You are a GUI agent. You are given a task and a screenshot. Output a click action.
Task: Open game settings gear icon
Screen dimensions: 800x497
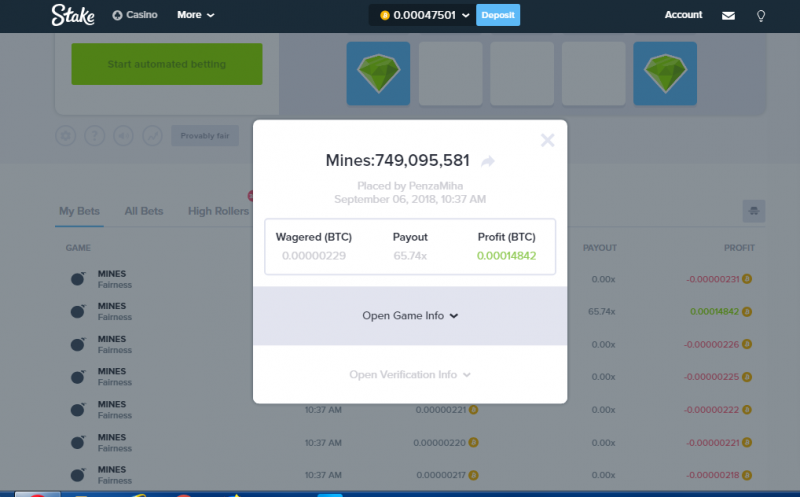(65, 136)
